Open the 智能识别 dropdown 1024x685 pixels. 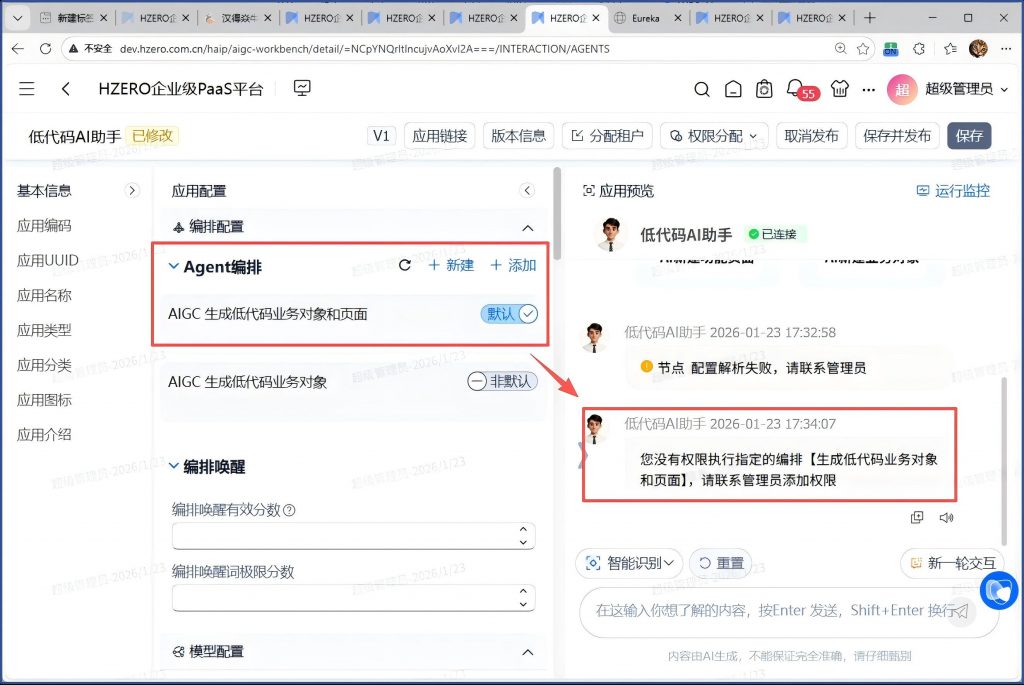click(629, 563)
